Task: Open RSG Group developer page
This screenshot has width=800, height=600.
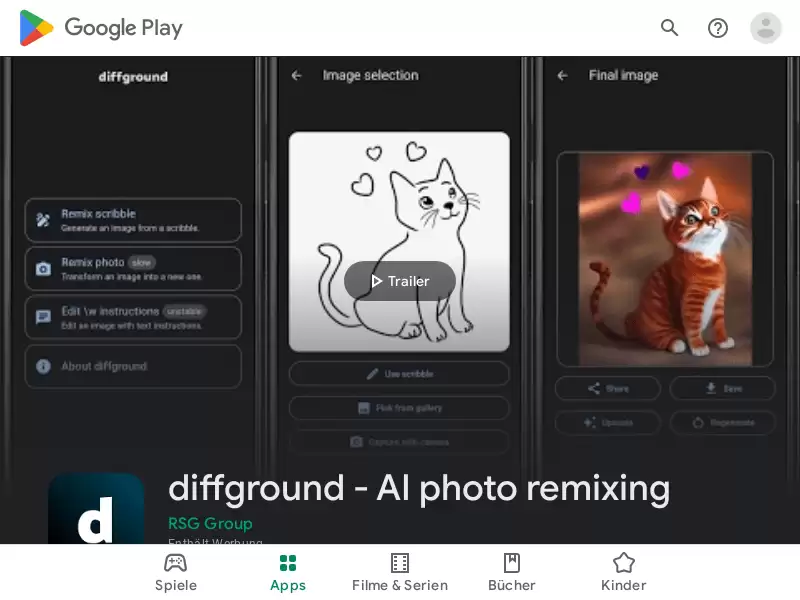Action: 210,523
